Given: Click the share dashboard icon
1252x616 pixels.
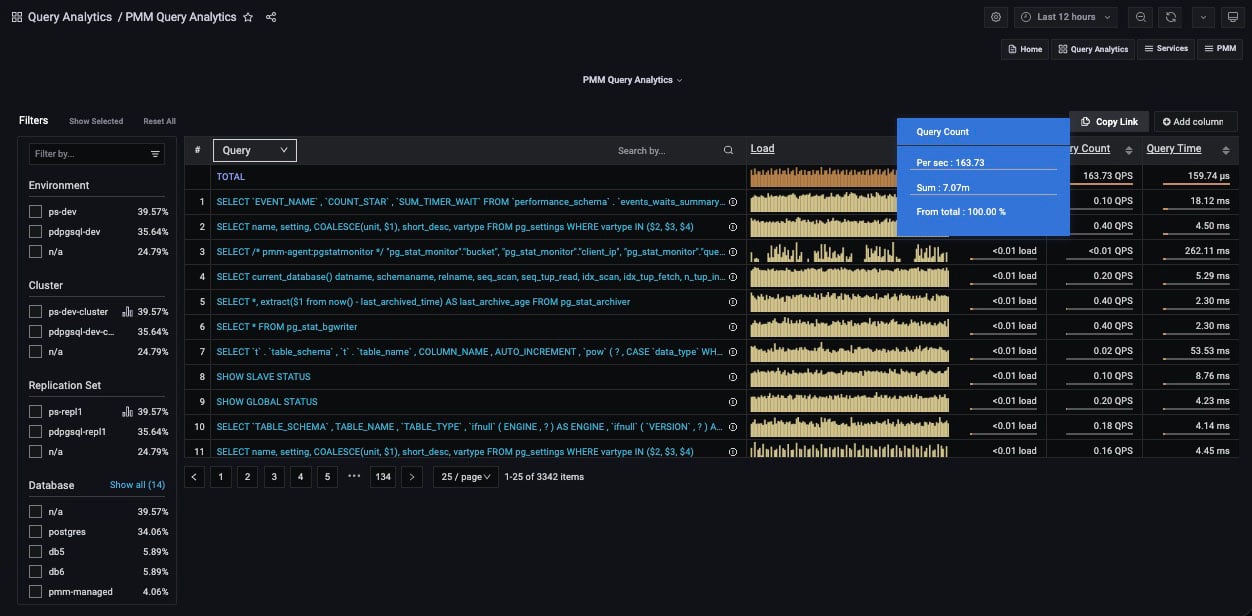Looking at the screenshot, I should pyautogui.click(x=271, y=17).
